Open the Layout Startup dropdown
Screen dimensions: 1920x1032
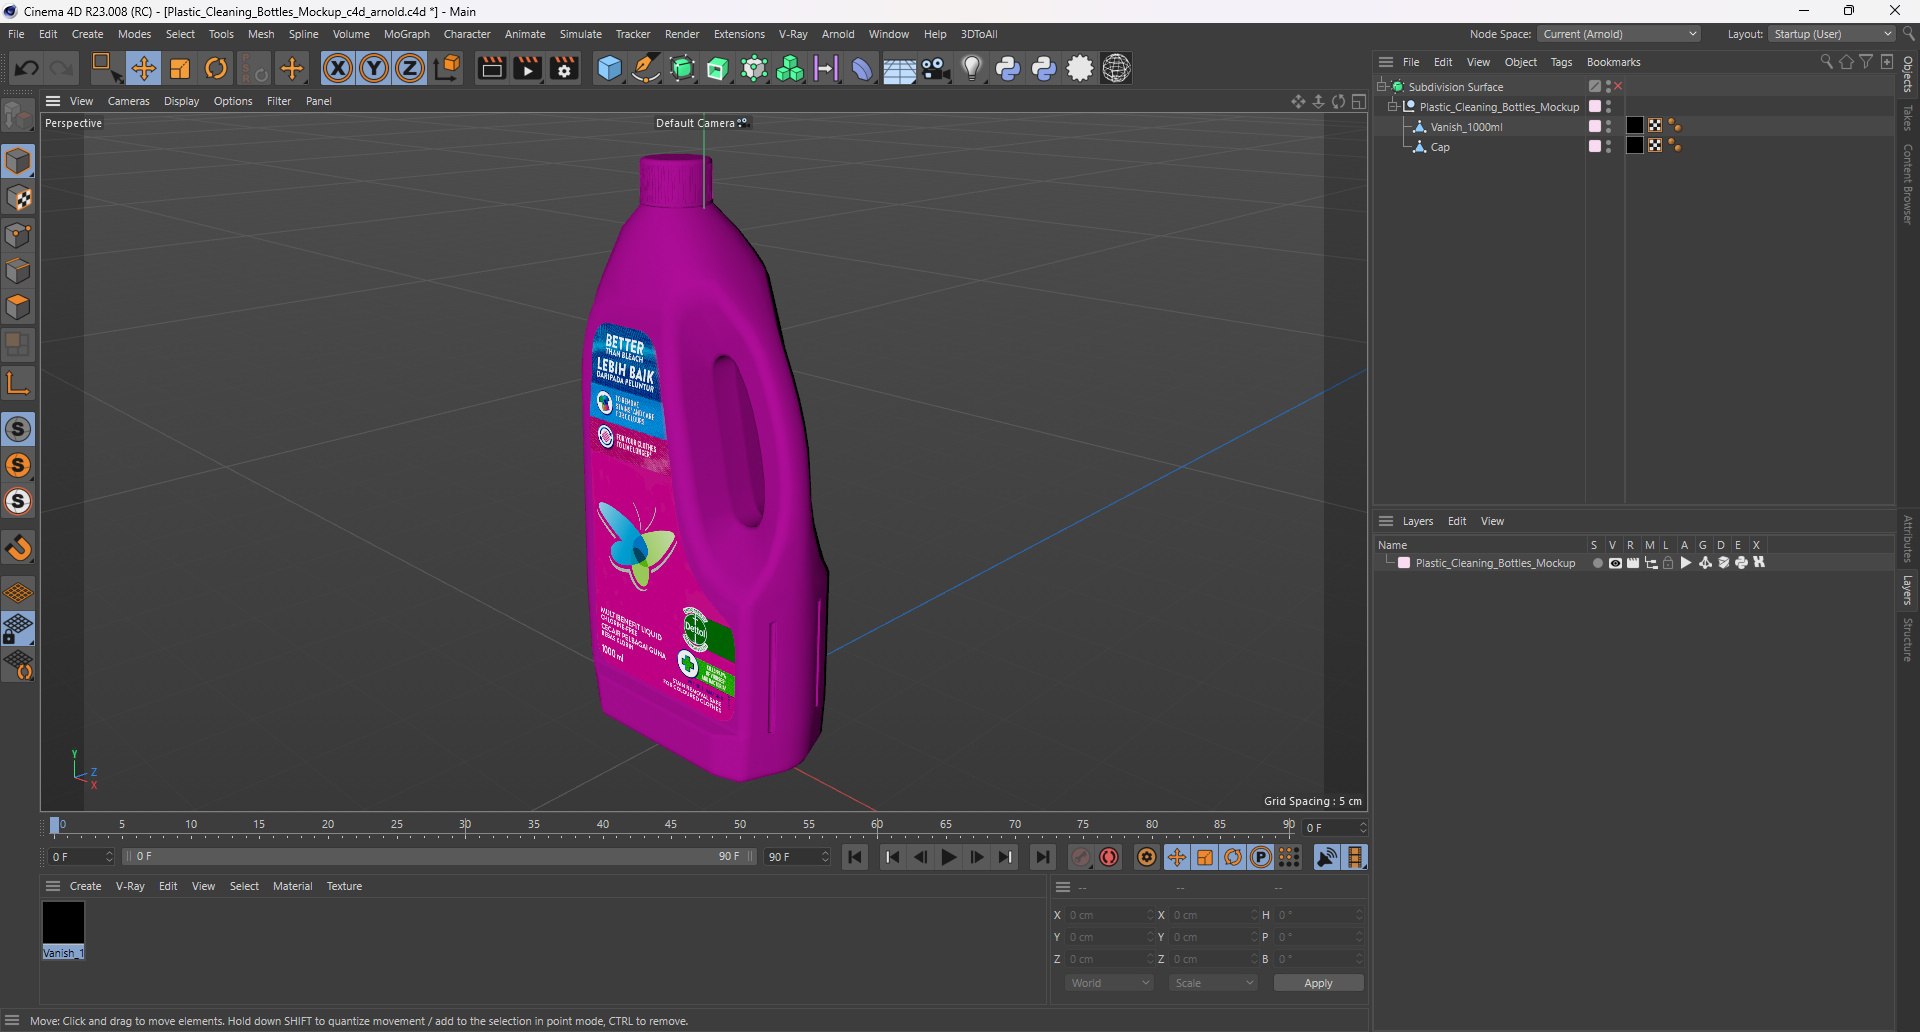(1831, 34)
